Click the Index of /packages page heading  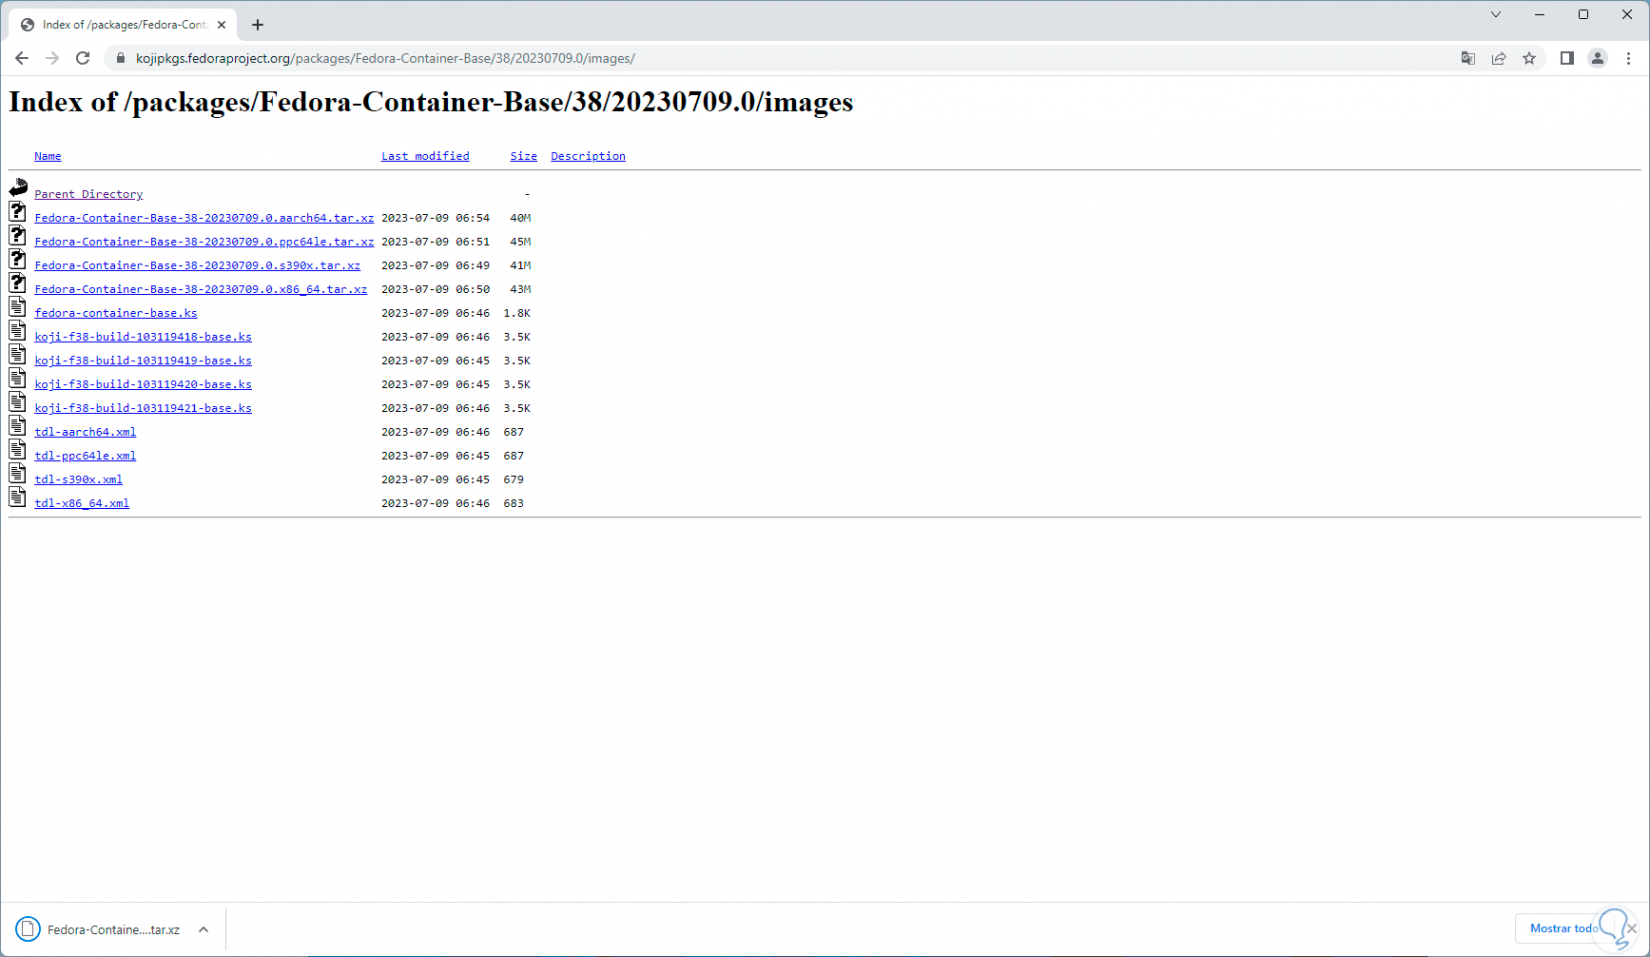pos(431,102)
